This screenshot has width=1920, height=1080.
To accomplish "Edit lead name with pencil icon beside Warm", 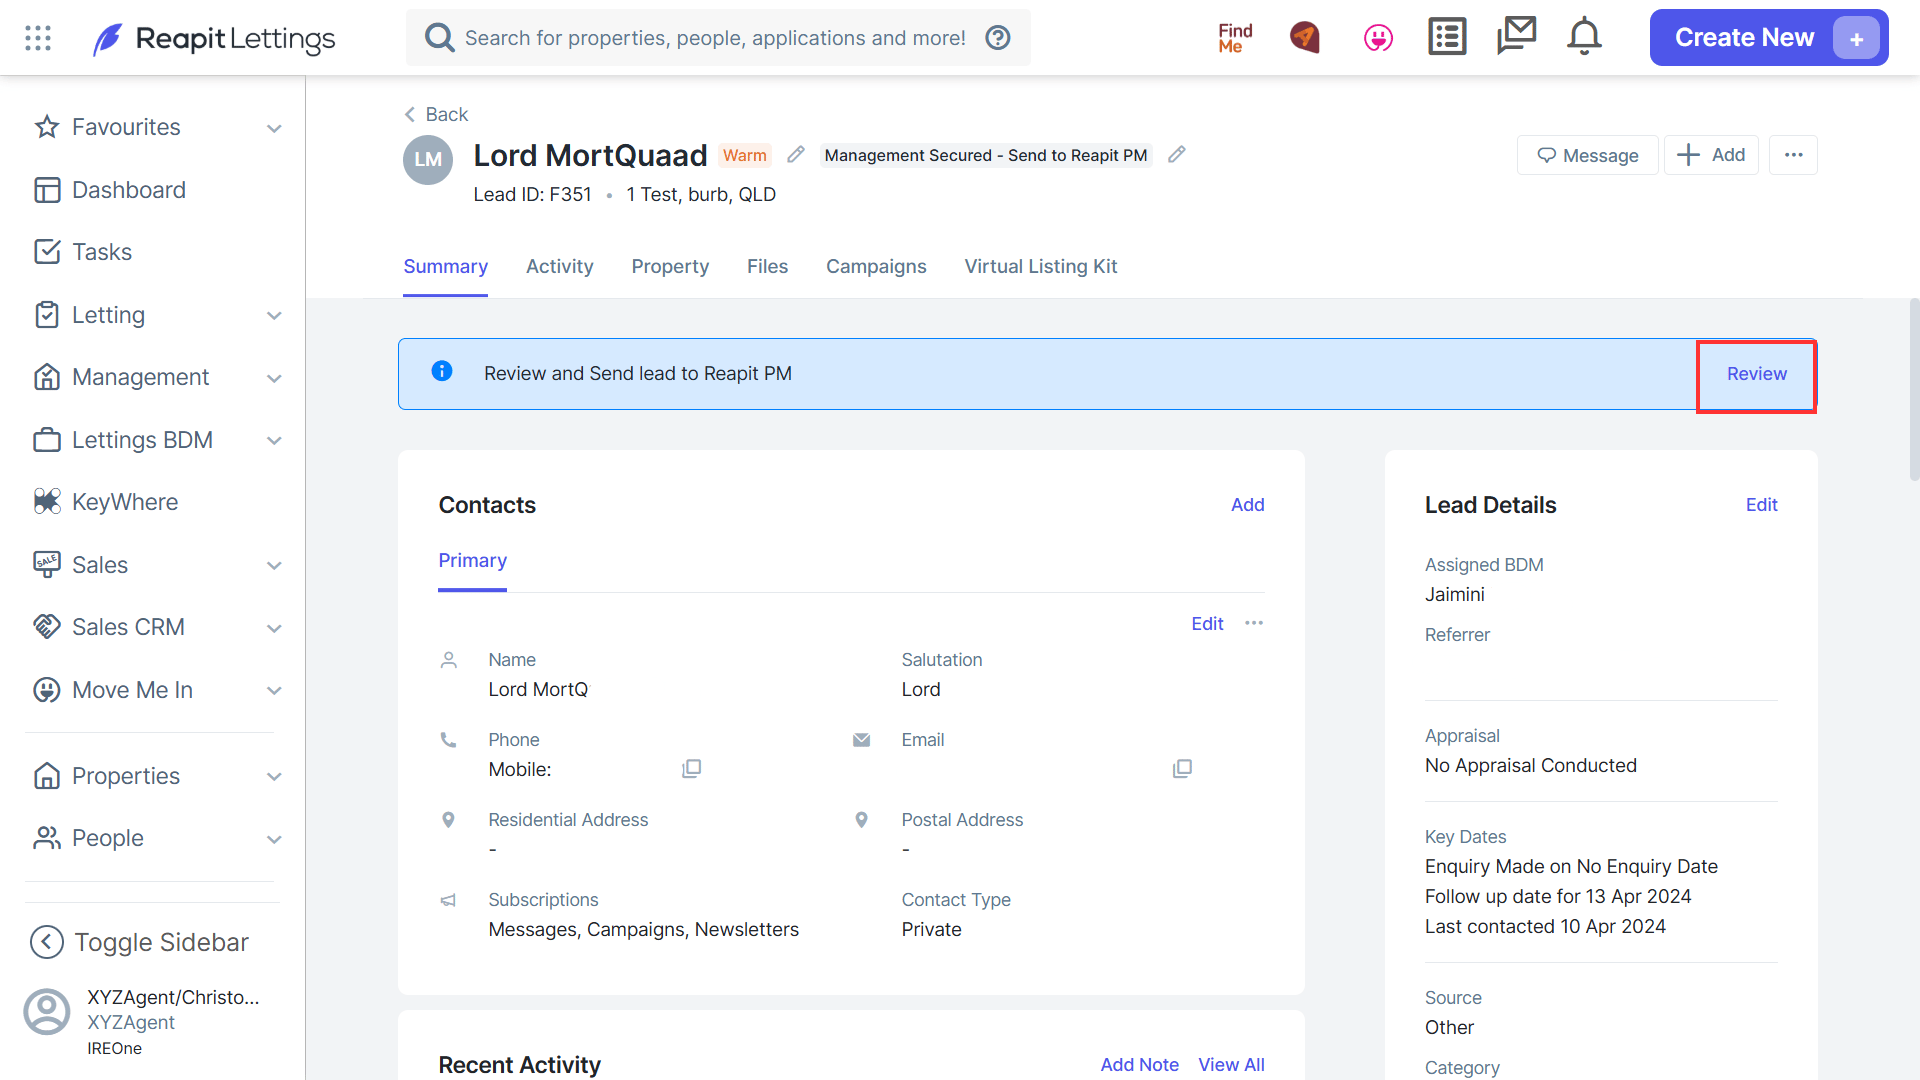I will coord(796,155).
